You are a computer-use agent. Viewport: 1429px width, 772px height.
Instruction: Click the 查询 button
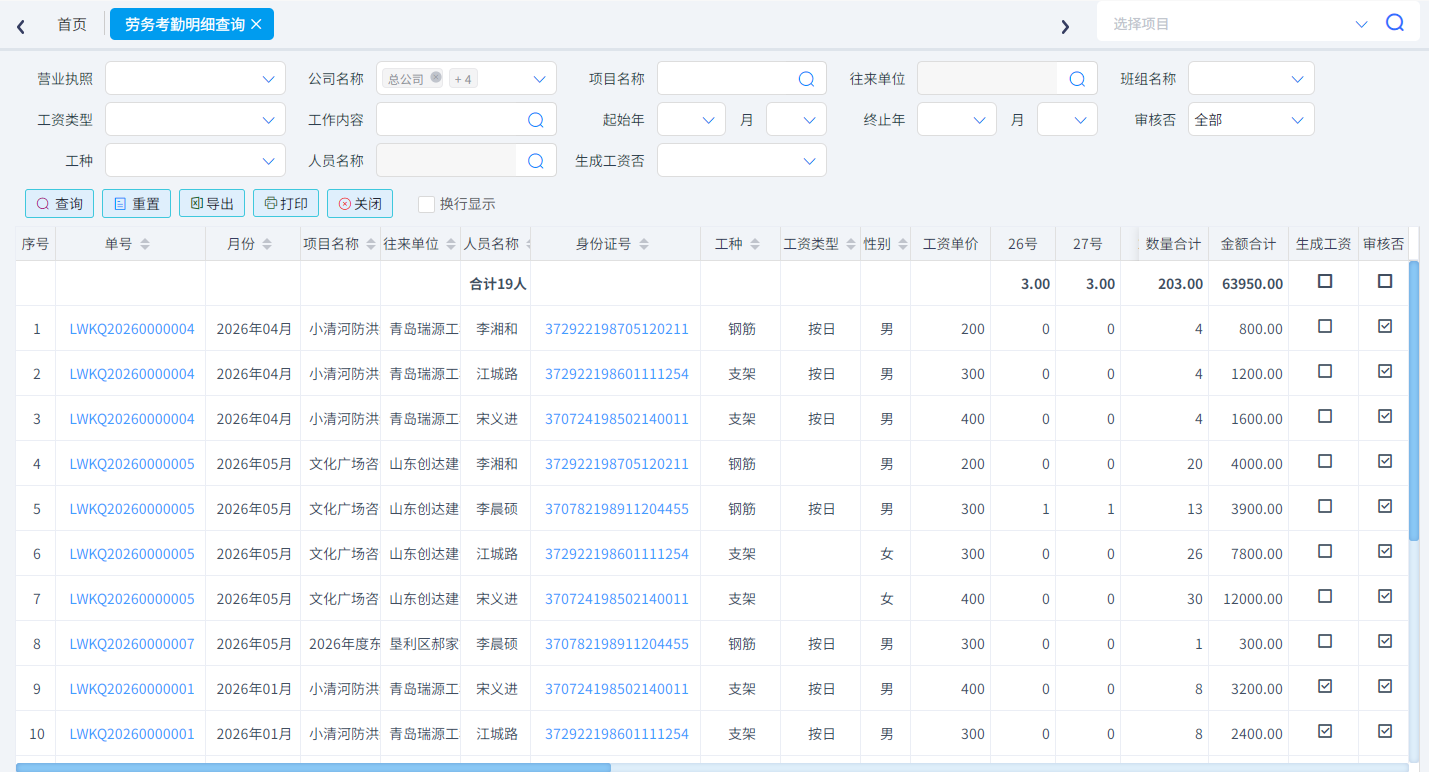click(60, 204)
